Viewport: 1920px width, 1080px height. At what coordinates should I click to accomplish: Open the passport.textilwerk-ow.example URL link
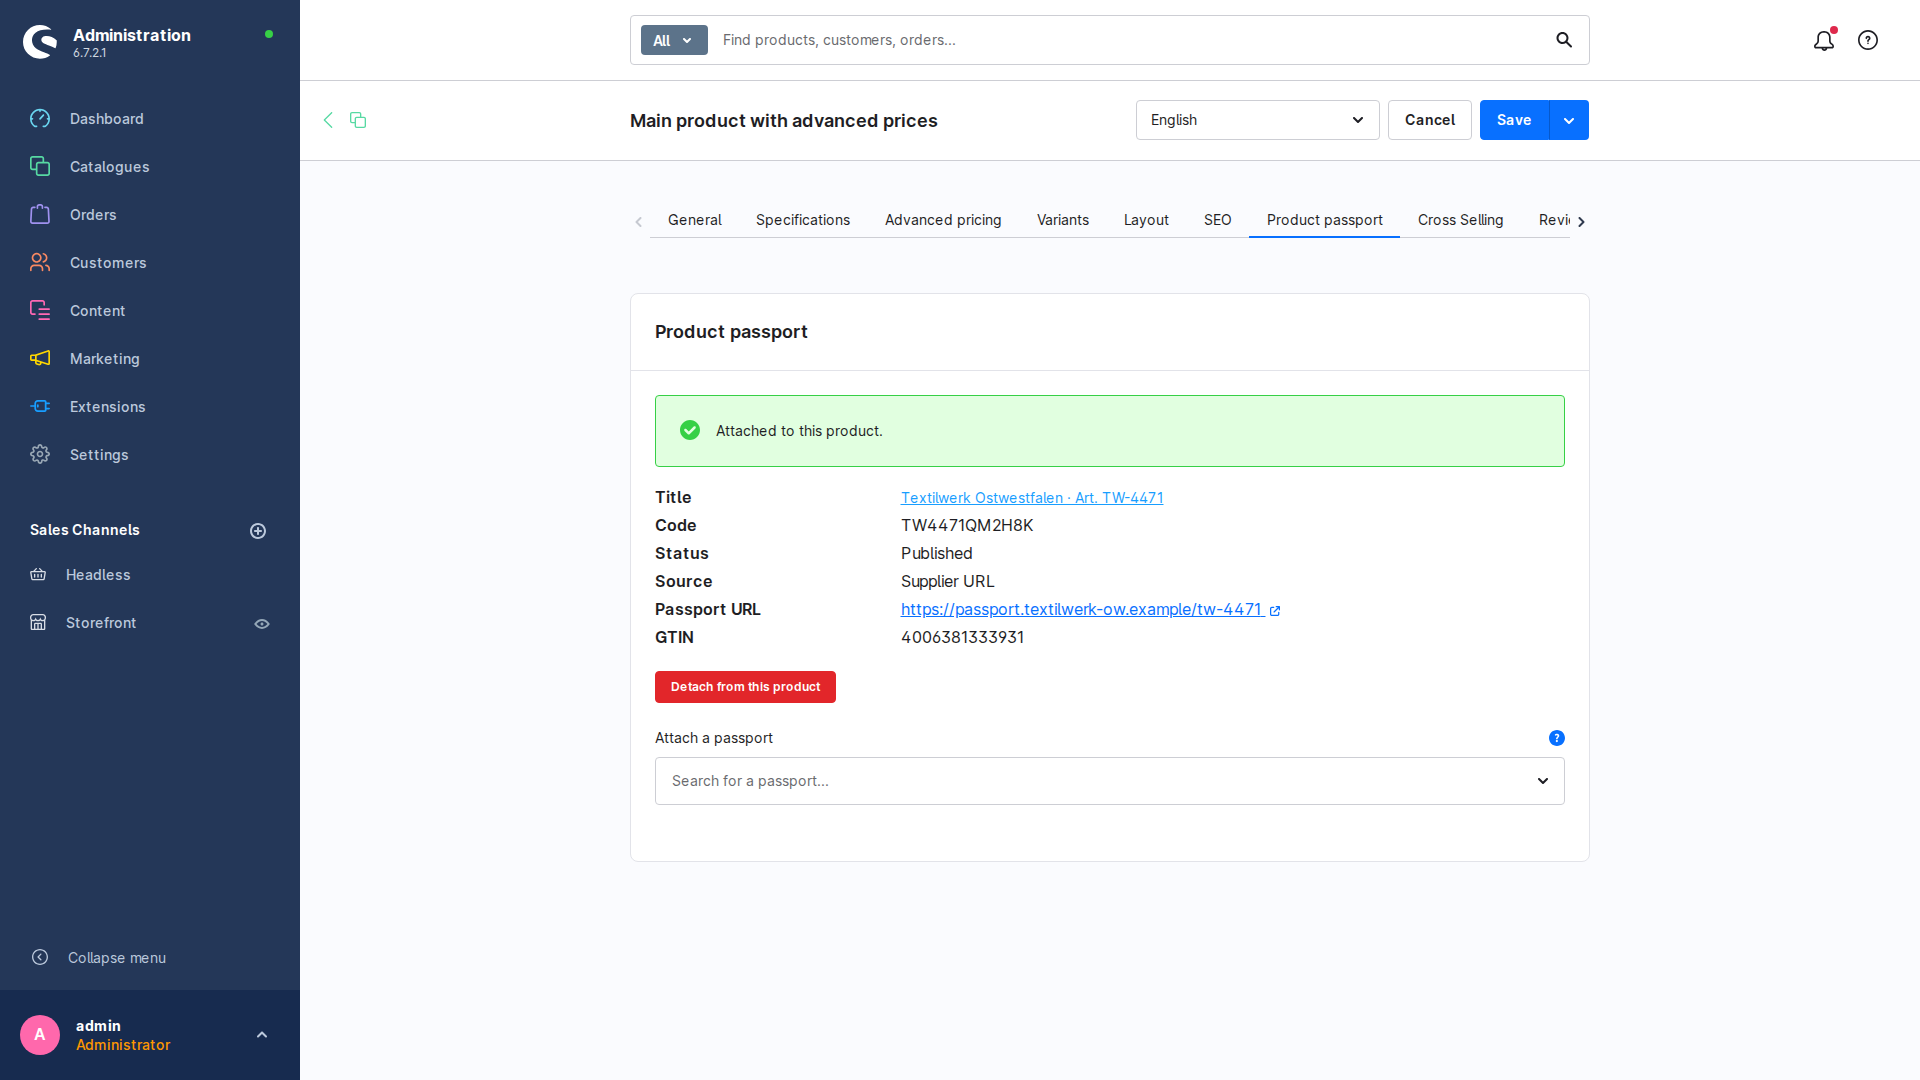click(1081, 610)
